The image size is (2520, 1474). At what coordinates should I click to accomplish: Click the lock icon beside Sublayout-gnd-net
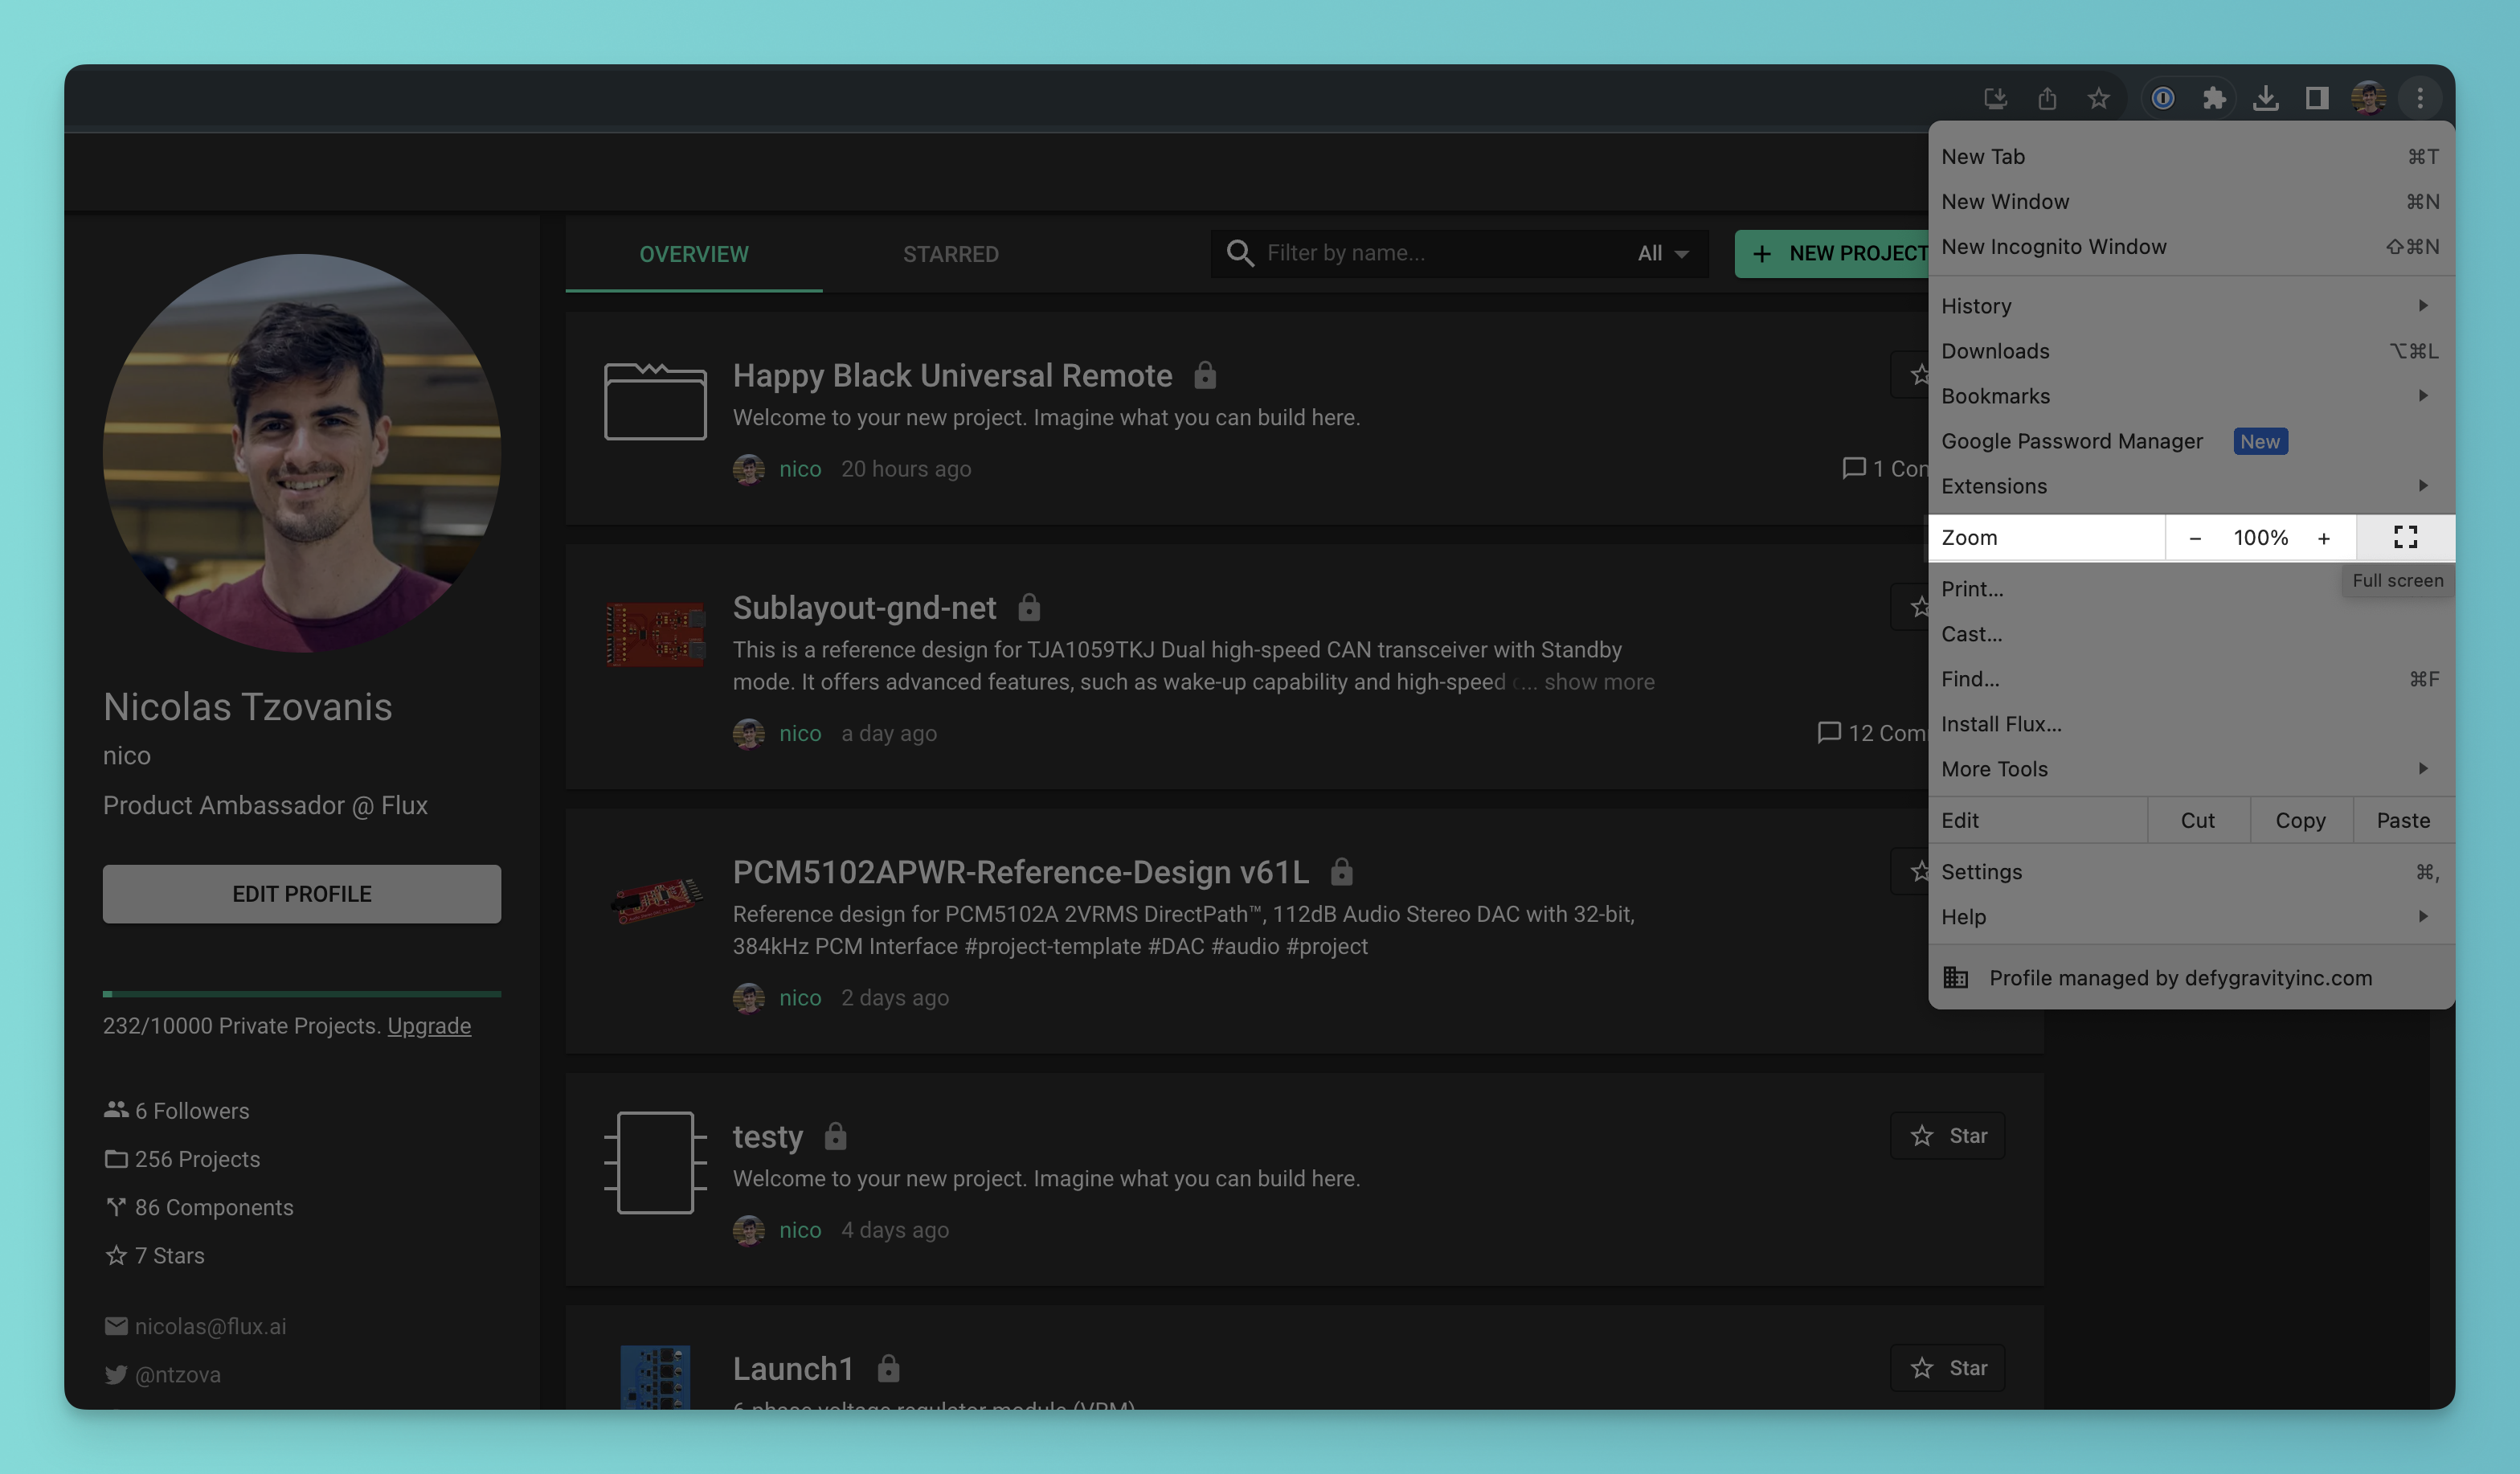coord(1029,607)
